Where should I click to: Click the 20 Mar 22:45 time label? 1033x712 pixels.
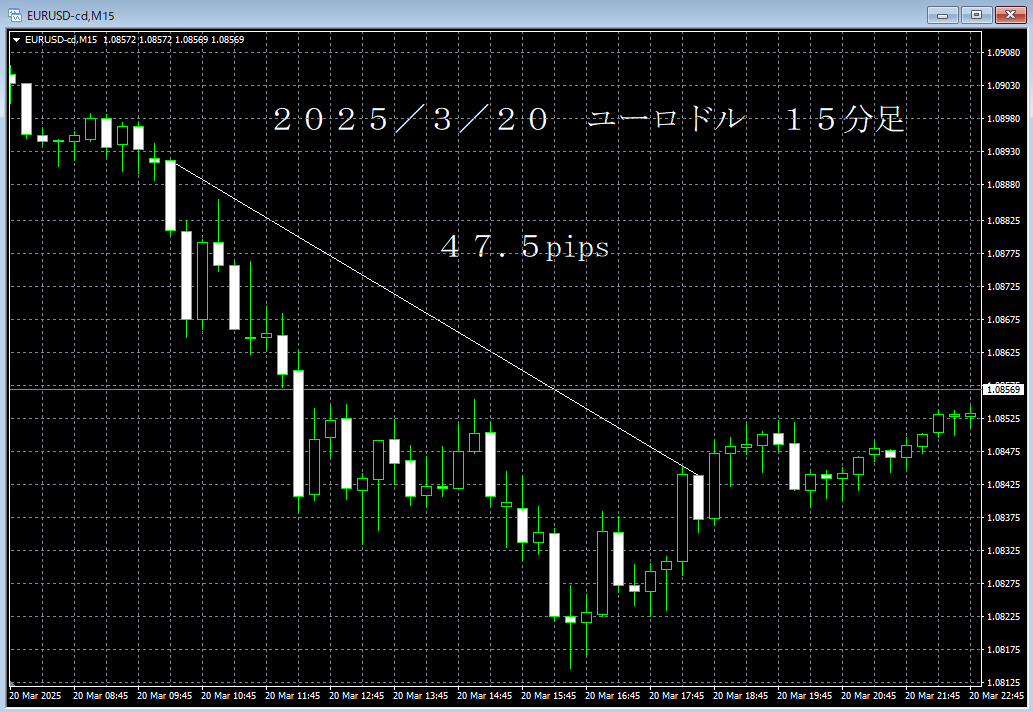click(996, 696)
